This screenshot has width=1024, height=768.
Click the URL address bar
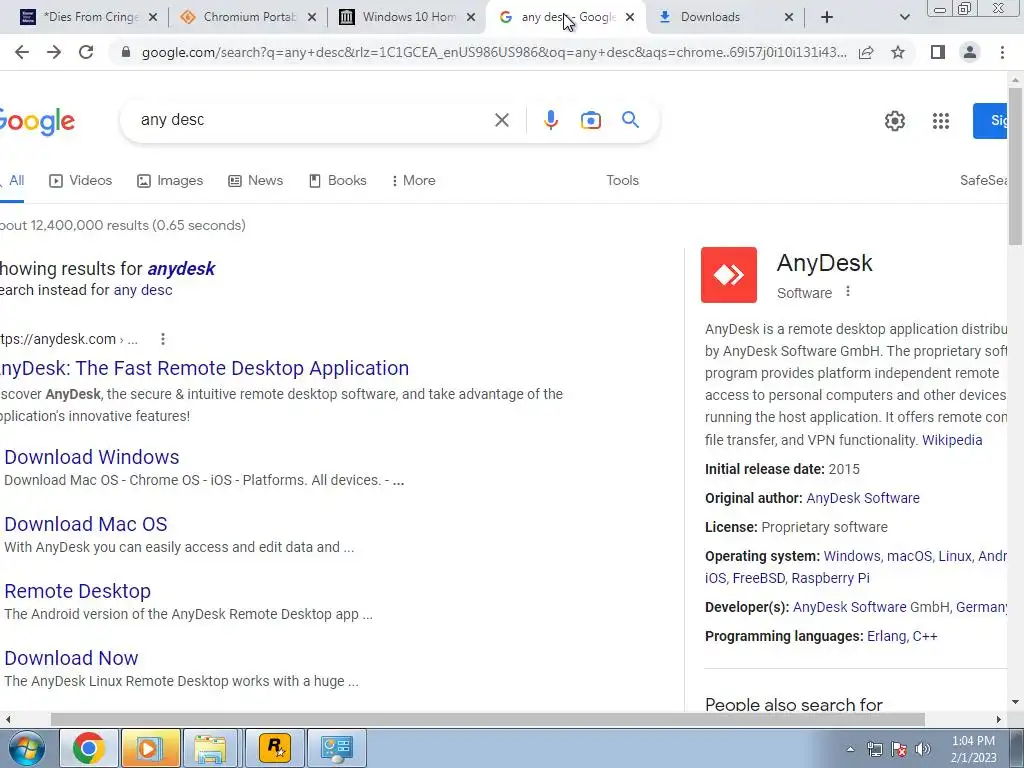coord(494,52)
